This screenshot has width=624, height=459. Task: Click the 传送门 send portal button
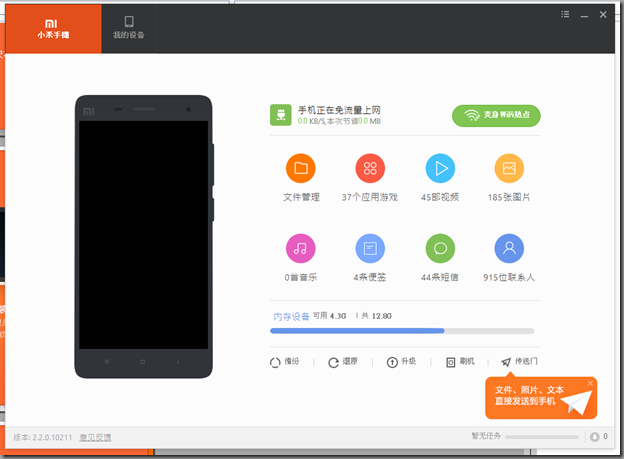[x=519, y=361]
